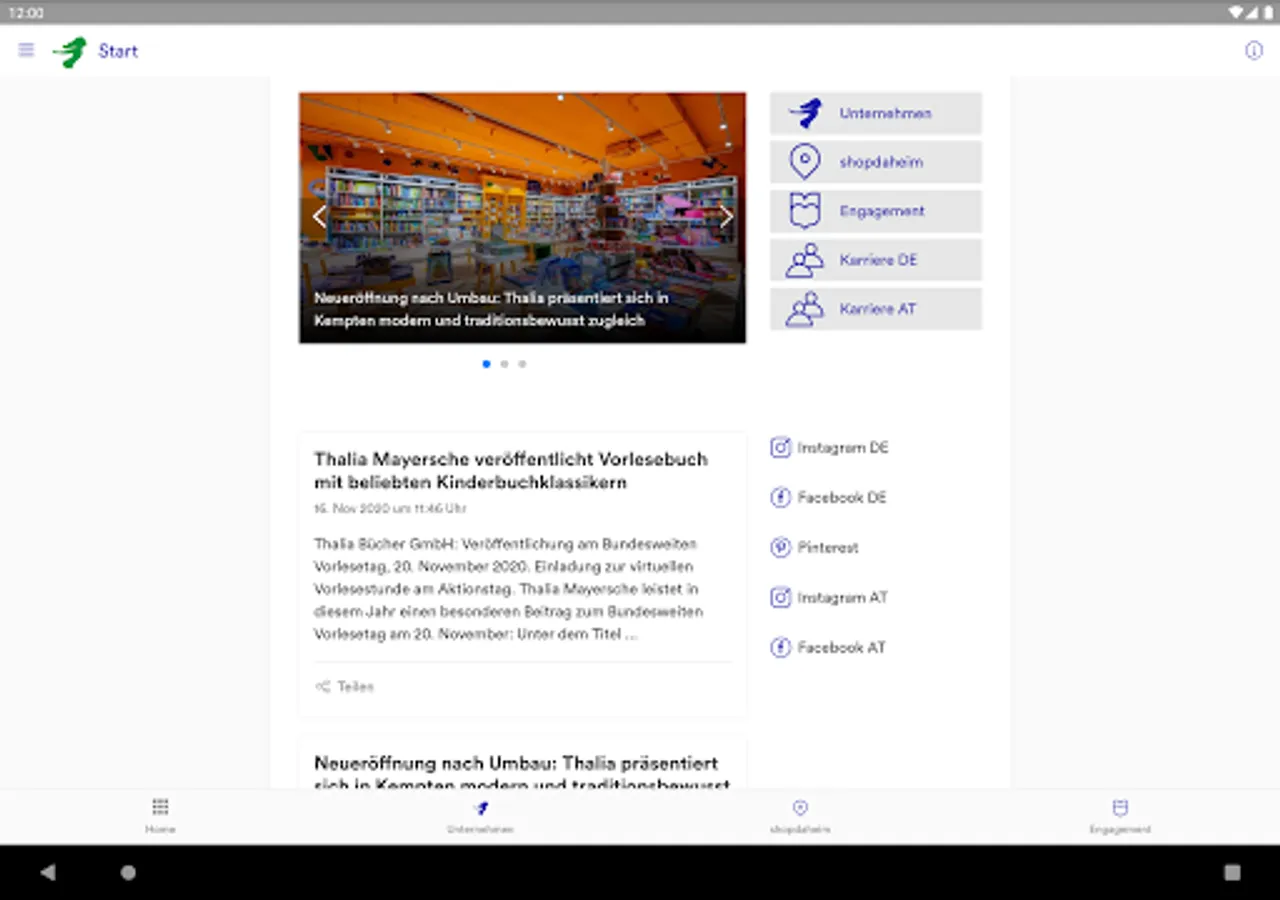Switch to the Home bottom tab
The width and height of the screenshot is (1280, 900).
[160, 816]
